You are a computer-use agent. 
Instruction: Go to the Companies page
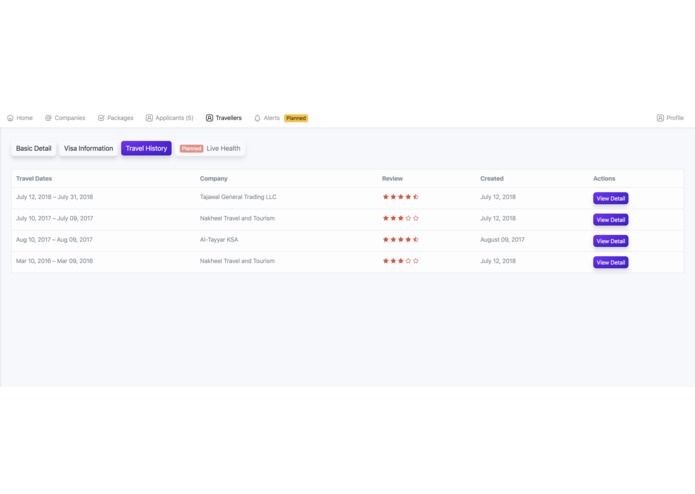point(65,118)
